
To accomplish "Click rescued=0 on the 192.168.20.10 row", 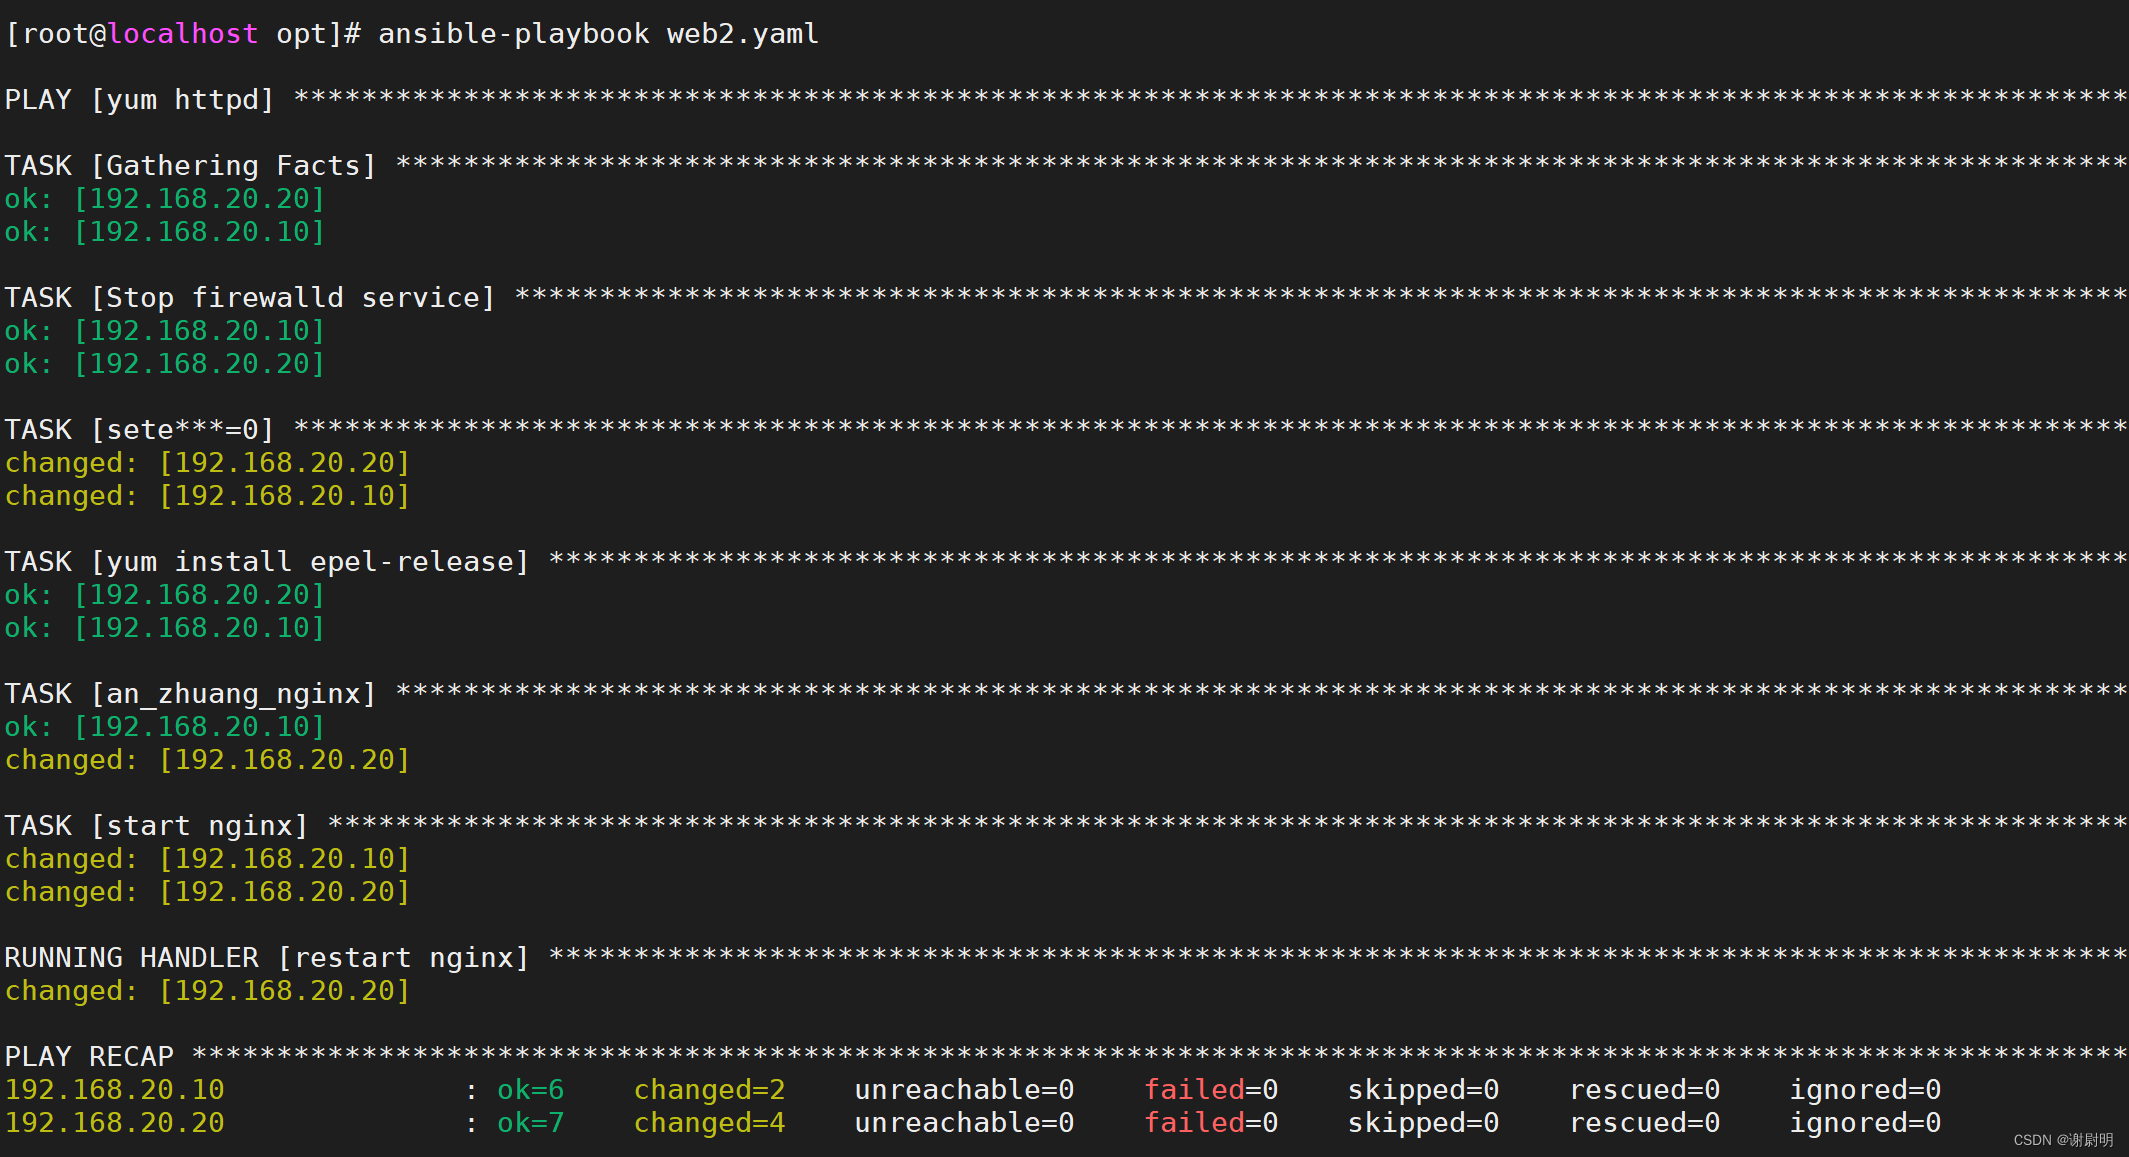I will 1645,1090.
